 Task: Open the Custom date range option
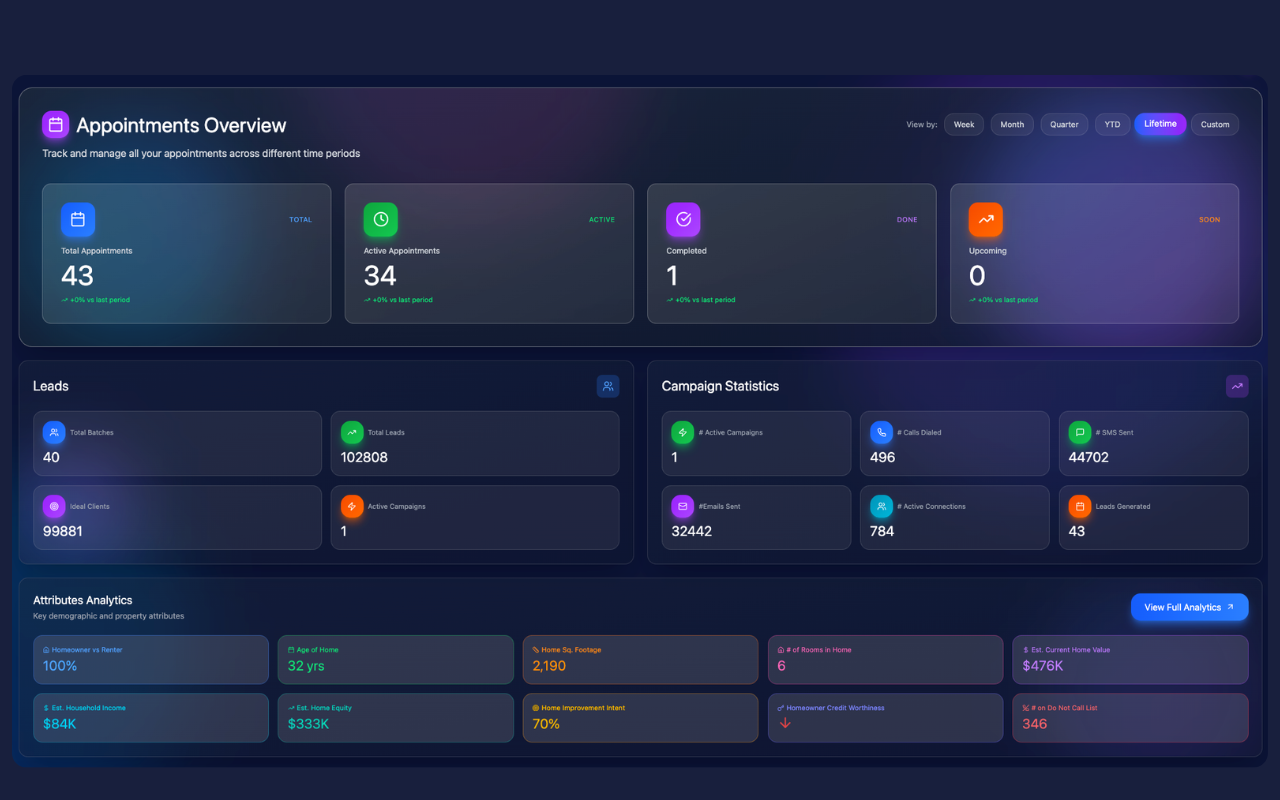click(x=1215, y=125)
